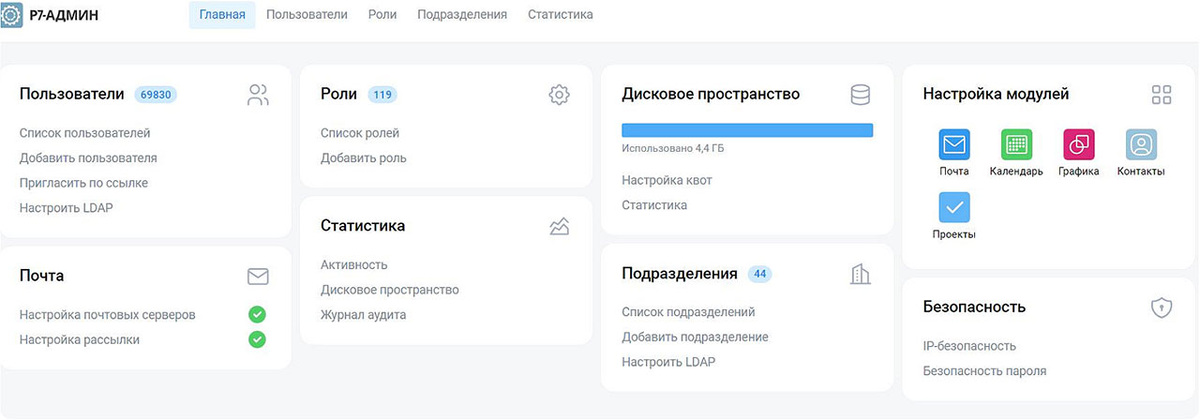Open the Контакты module icon
Image resolution: width=1200 pixels, height=420 pixels.
coord(1141,144)
